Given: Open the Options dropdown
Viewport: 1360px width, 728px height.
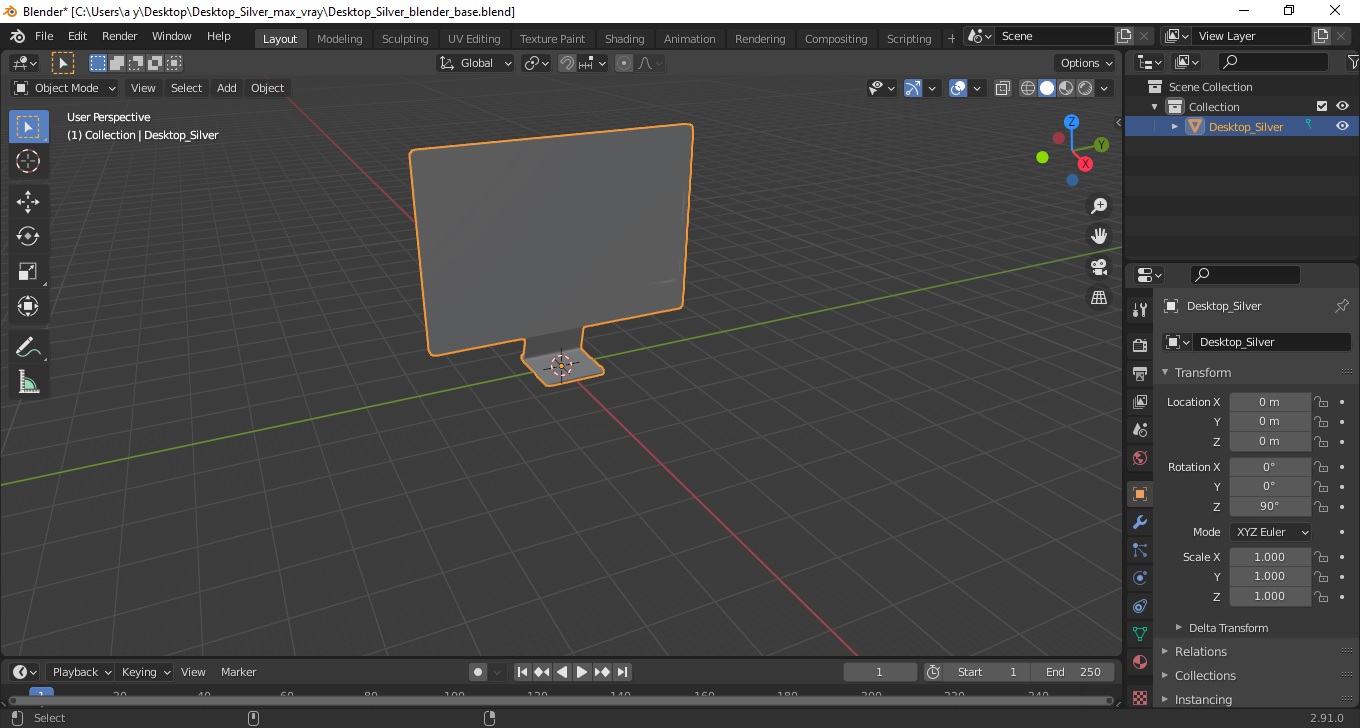Looking at the screenshot, I should 1087,63.
